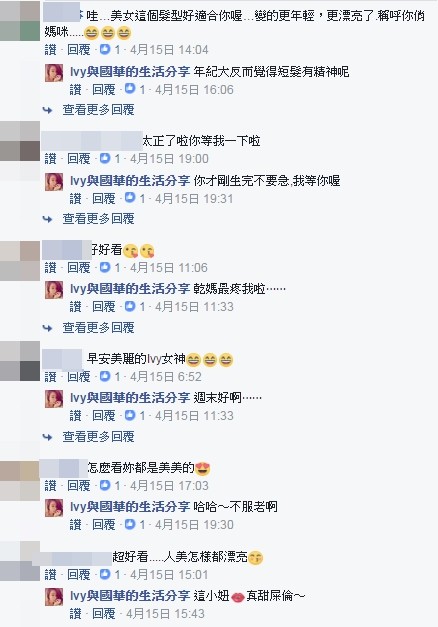
Task: Open timestamp 4月15日 15:43 on last reply
Action: 166,613
